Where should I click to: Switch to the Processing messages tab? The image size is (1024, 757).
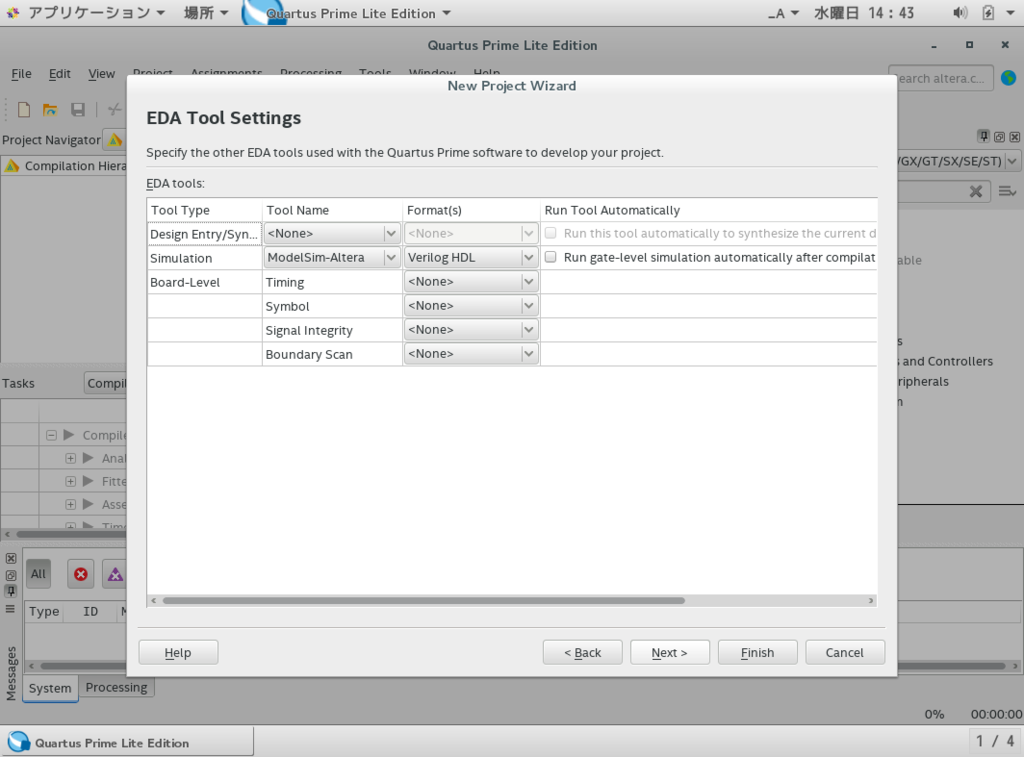(116, 687)
